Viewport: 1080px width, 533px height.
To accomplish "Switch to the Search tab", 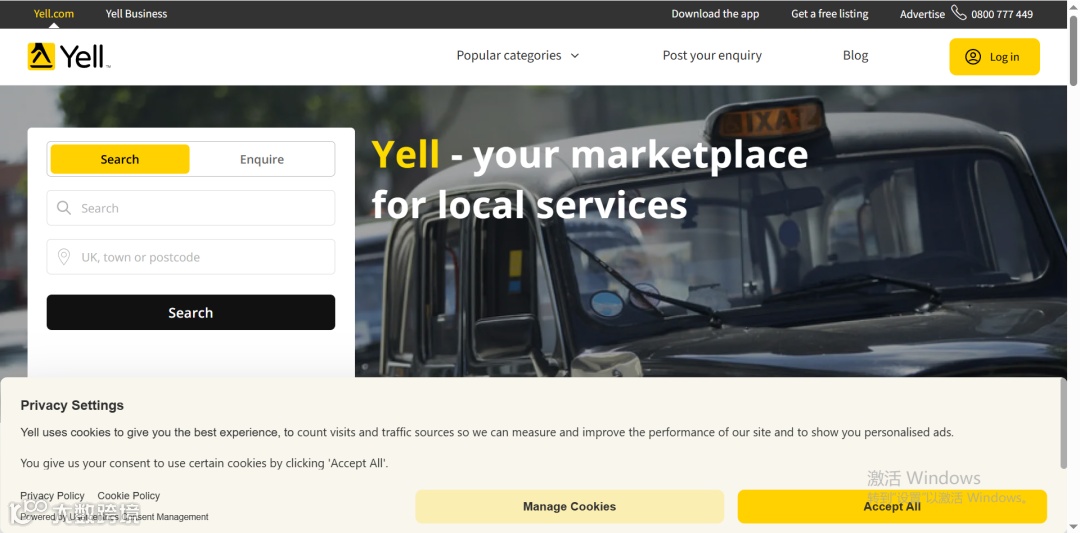I will (x=120, y=159).
